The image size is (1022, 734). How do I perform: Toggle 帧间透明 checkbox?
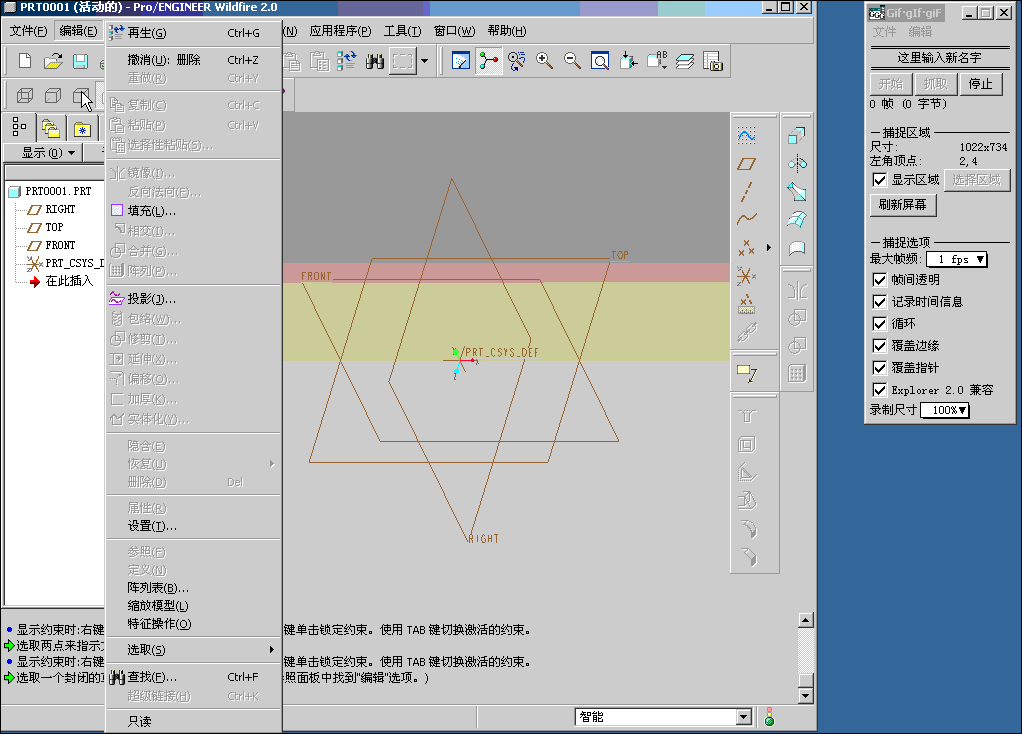pyautogui.click(x=879, y=280)
